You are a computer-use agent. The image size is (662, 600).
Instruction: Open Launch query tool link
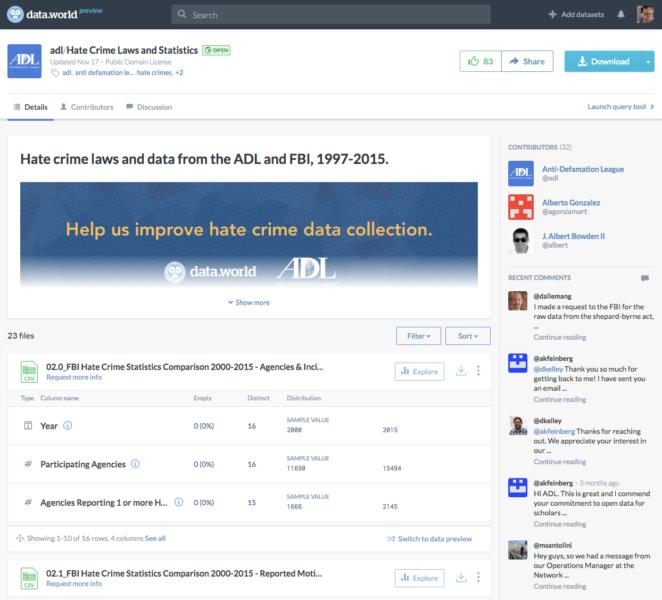pos(621,106)
